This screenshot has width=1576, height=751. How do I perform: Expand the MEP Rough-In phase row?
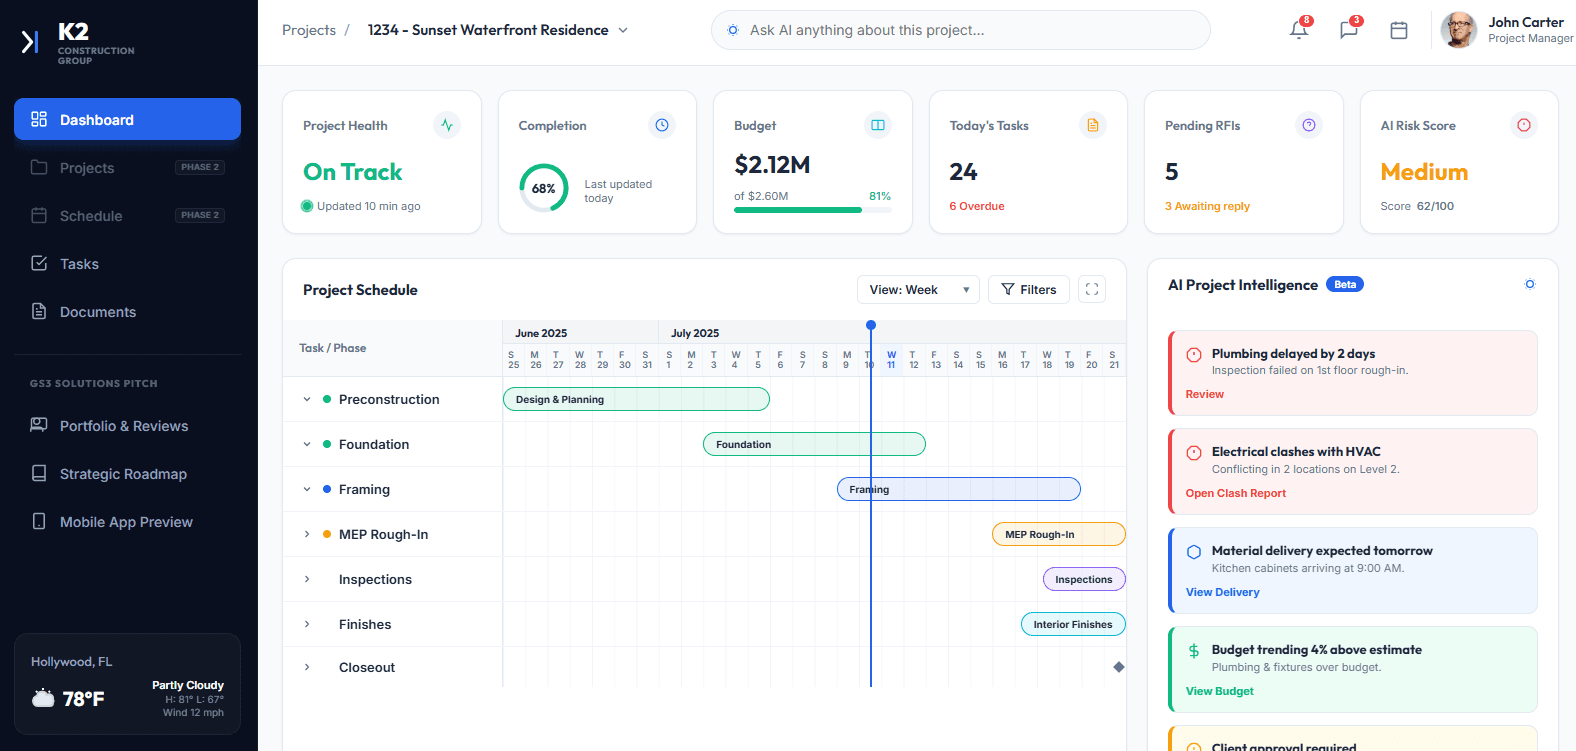pos(307,534)
